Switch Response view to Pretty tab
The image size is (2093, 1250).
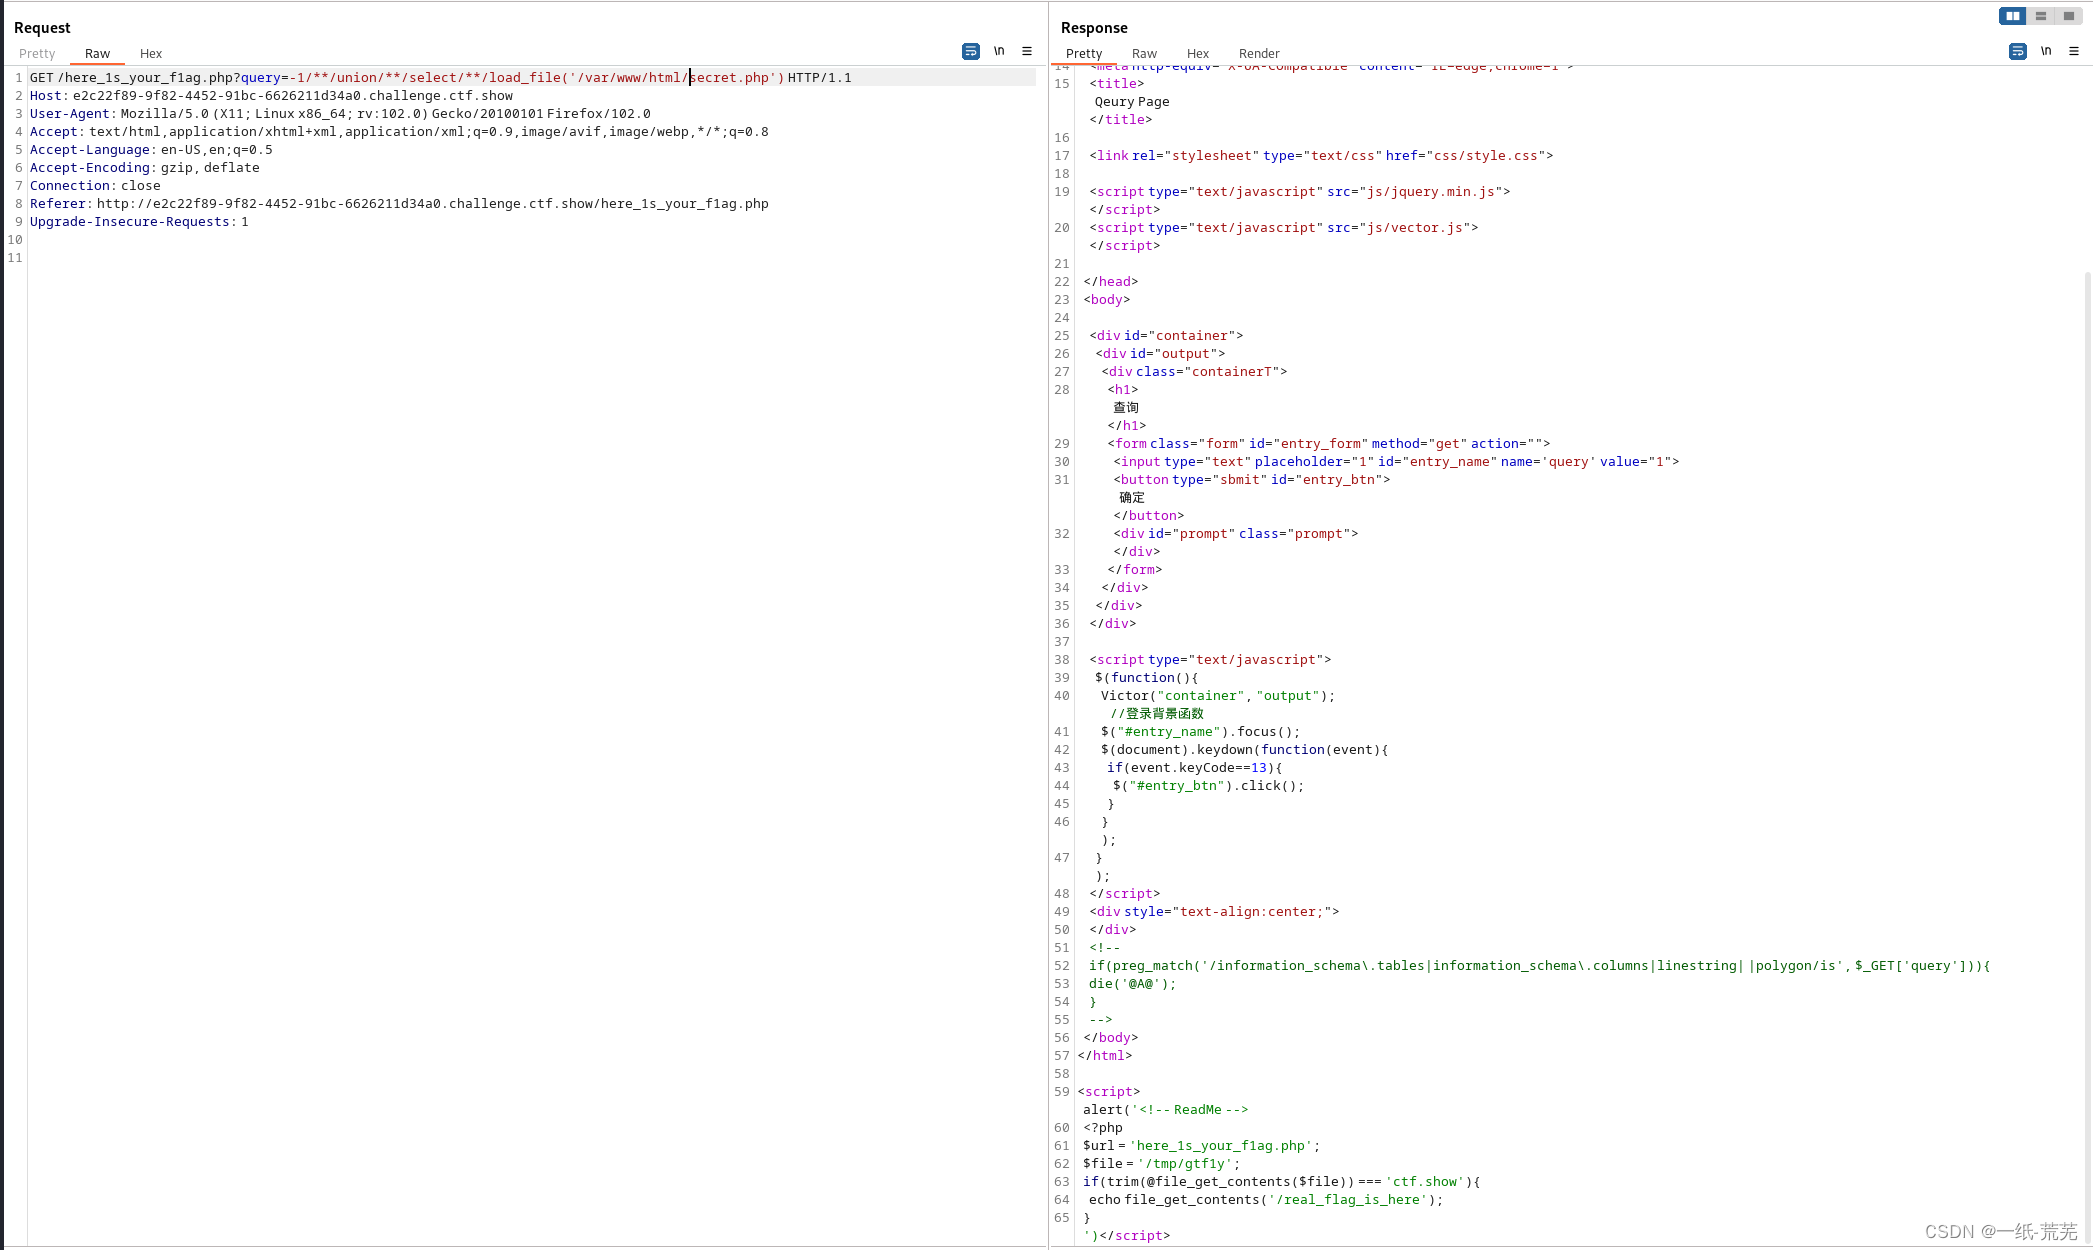tap(1084, 54)
